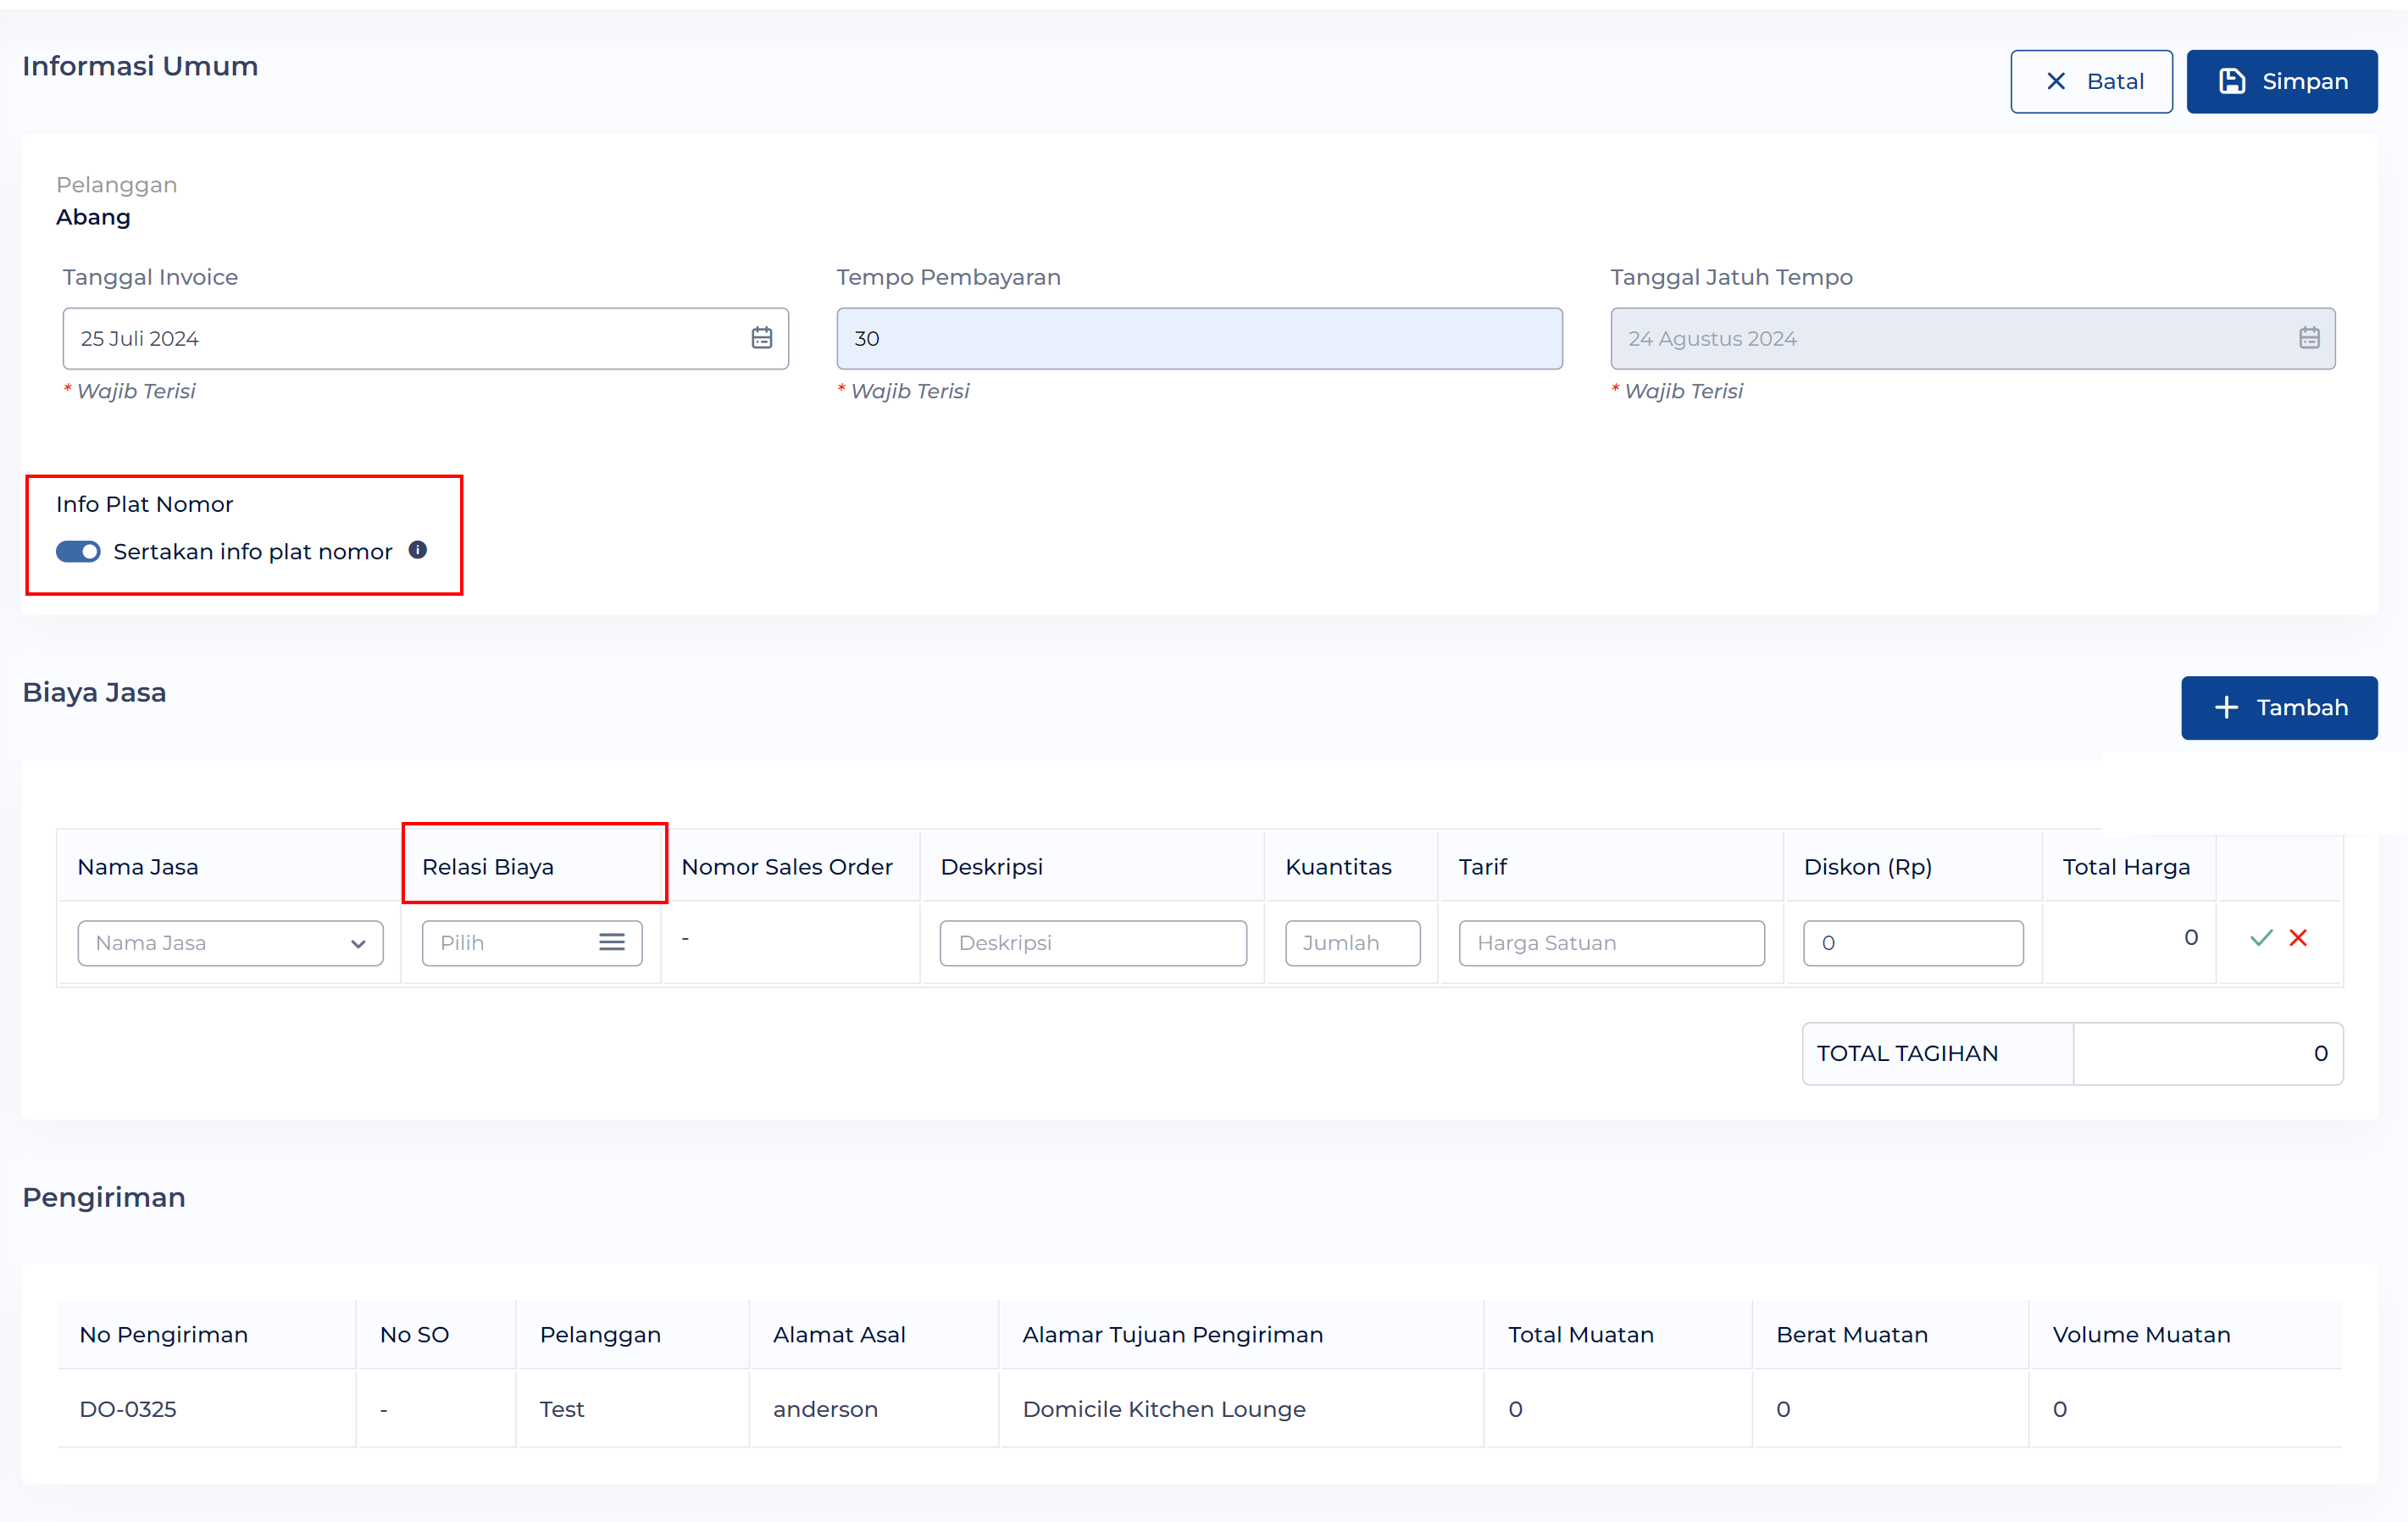Click the Jumlah quantity field

pyautogui.click(x=1352, y=943)
